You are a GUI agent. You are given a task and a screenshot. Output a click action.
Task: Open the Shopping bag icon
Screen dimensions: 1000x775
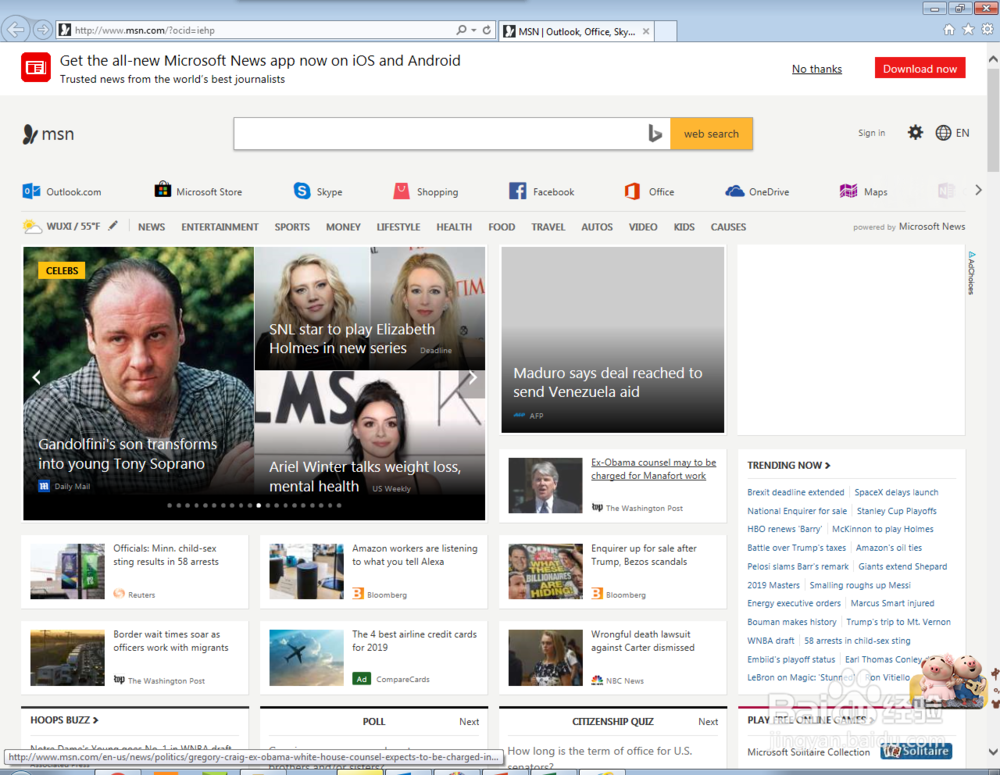pos(401,191)
